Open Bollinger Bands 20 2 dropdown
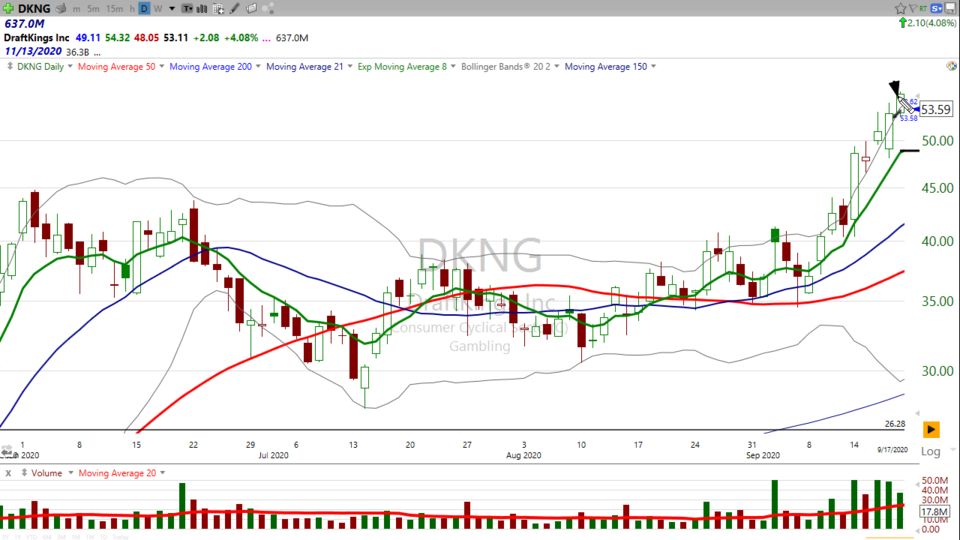The image size is (960, 540). tap(557, 66)
